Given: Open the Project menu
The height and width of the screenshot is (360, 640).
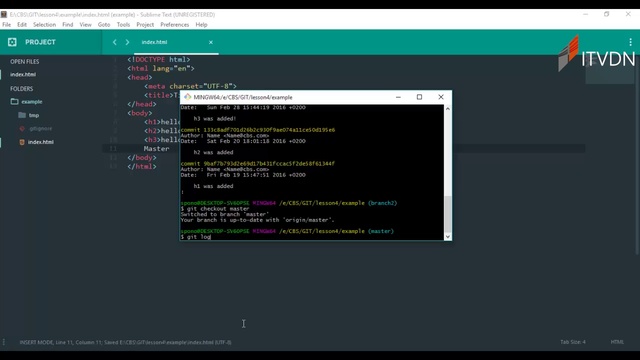Looking at the screenshot, I should 145,24.
